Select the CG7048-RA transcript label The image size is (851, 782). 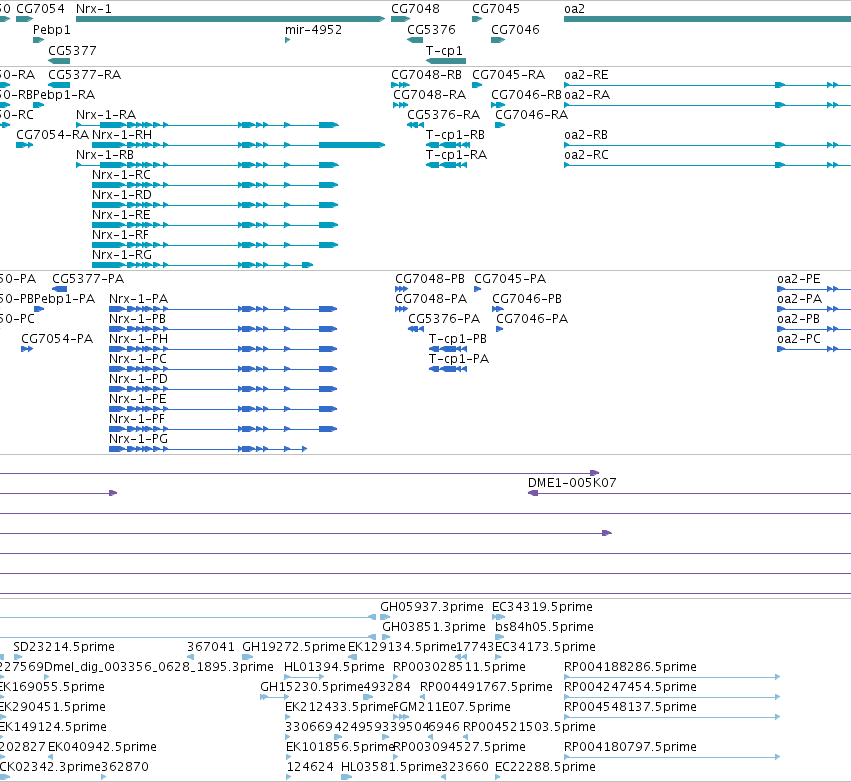(429, 95)
